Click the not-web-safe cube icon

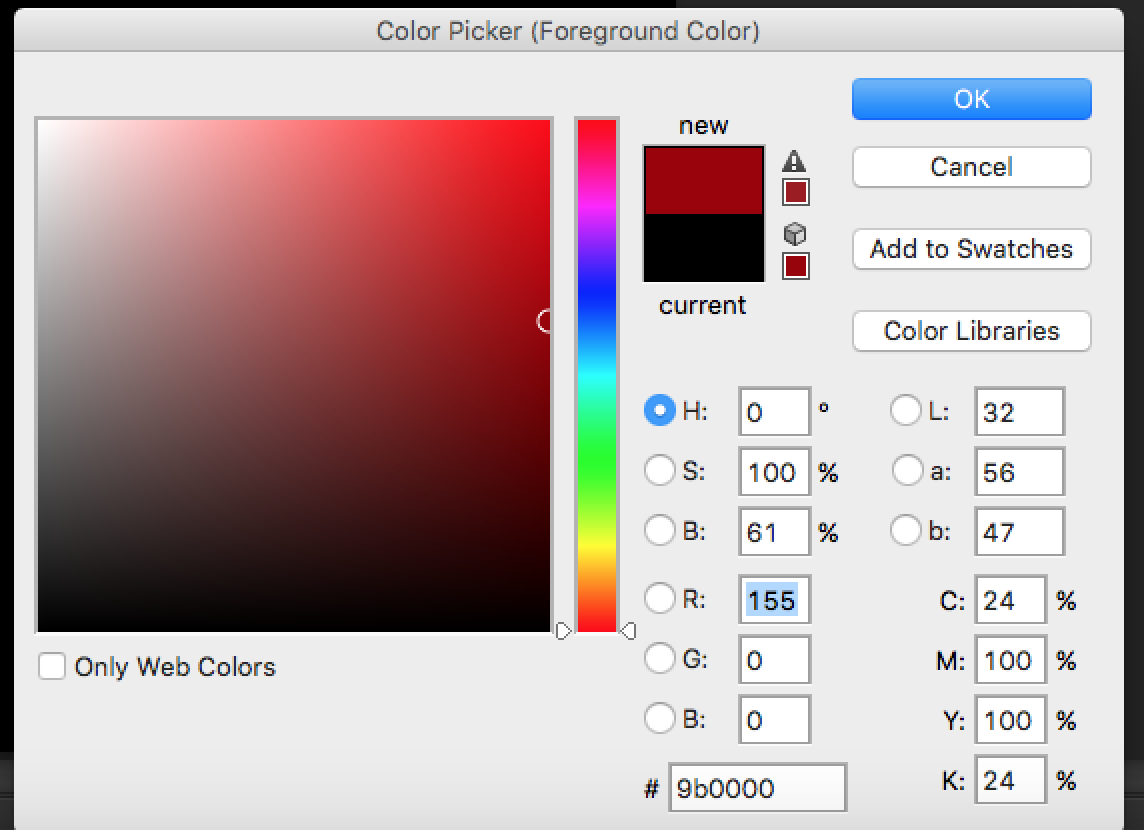point(795,234)
